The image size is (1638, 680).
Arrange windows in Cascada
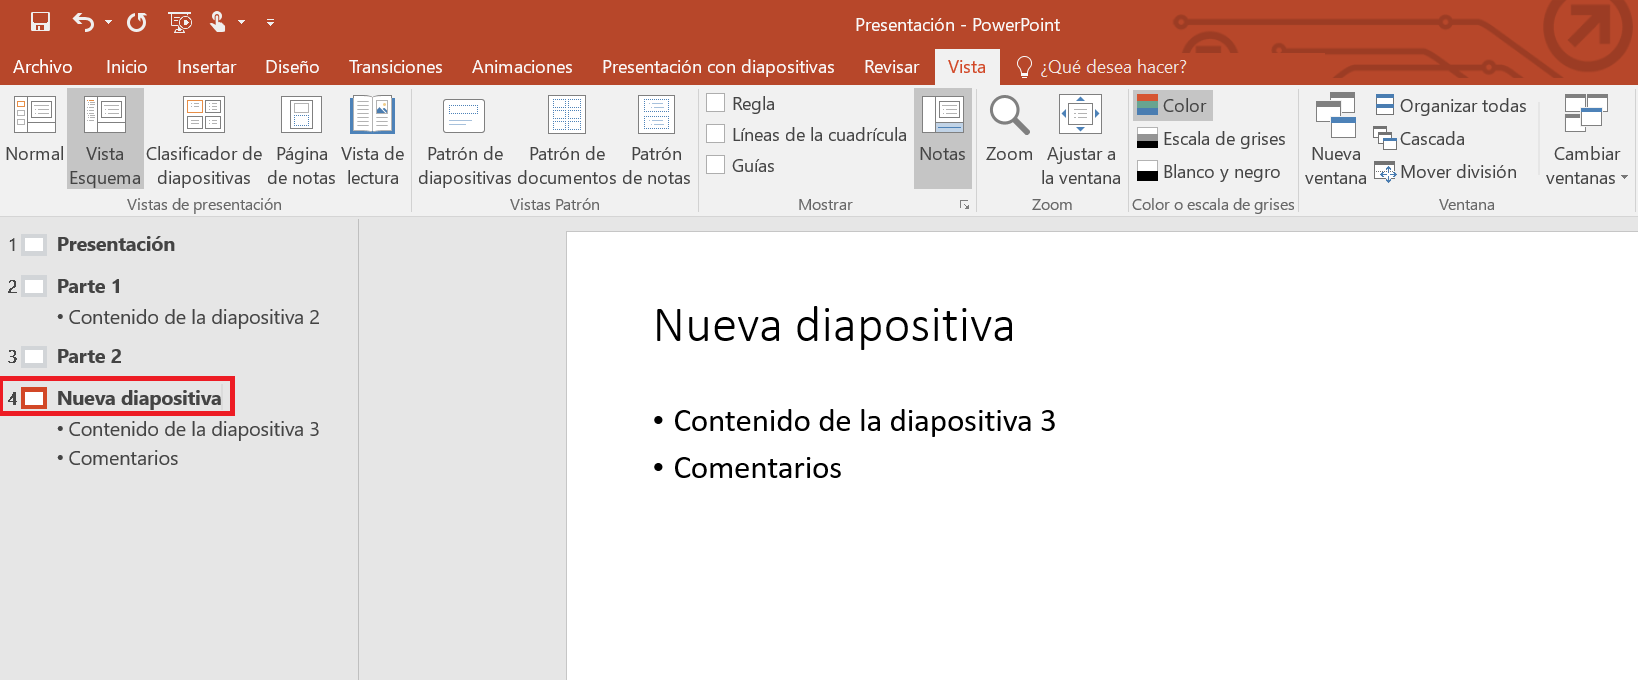click(1419, 138)
